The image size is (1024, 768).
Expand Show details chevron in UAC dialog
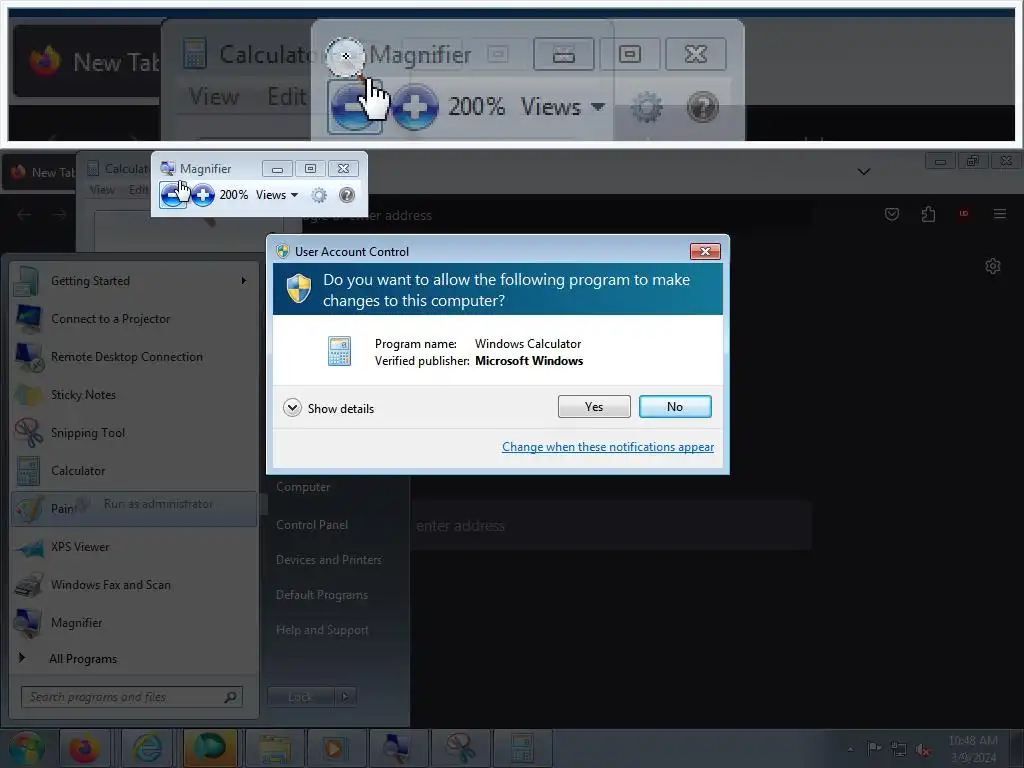292,408
